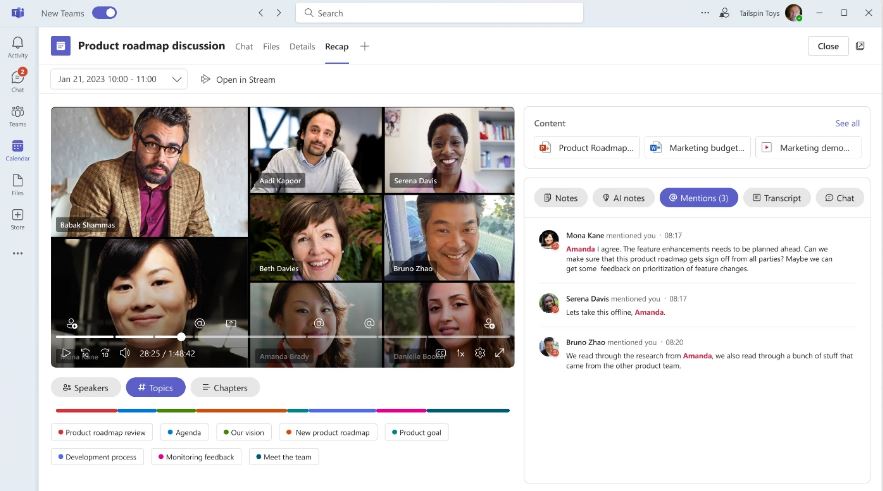883x491 pixels.
Task: Open Files in the left sidebar
Action: [17, 185]
